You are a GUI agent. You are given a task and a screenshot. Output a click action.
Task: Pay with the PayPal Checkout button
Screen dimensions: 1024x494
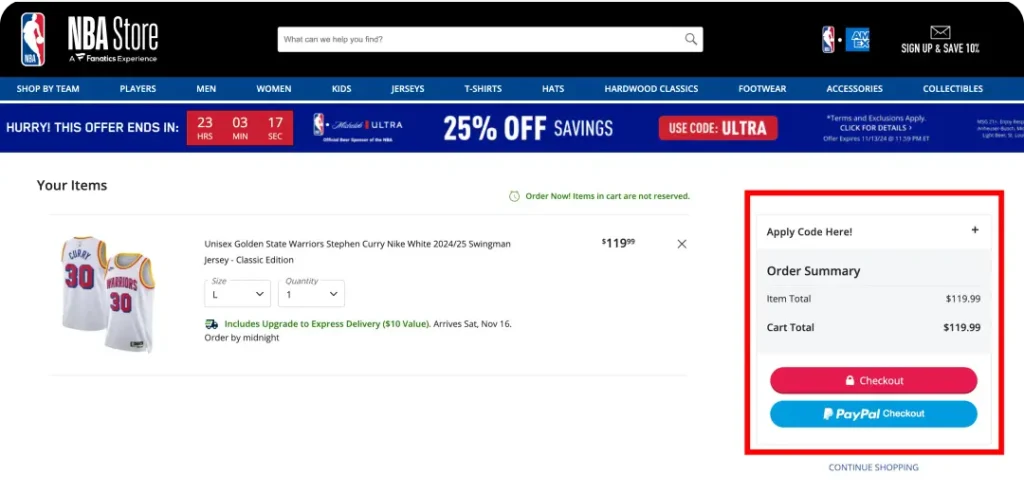click(x=873, y=414)
